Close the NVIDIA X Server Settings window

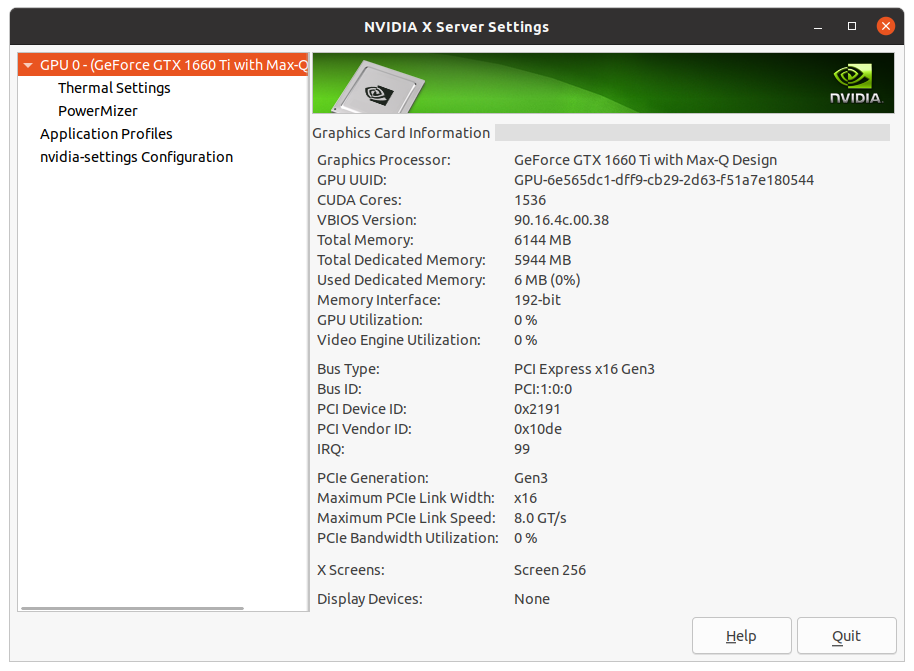point(885,26)
